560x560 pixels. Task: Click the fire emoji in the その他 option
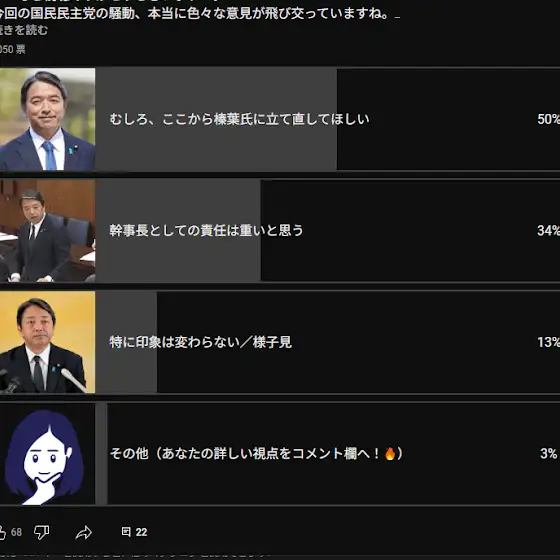[x=390, y=453]
